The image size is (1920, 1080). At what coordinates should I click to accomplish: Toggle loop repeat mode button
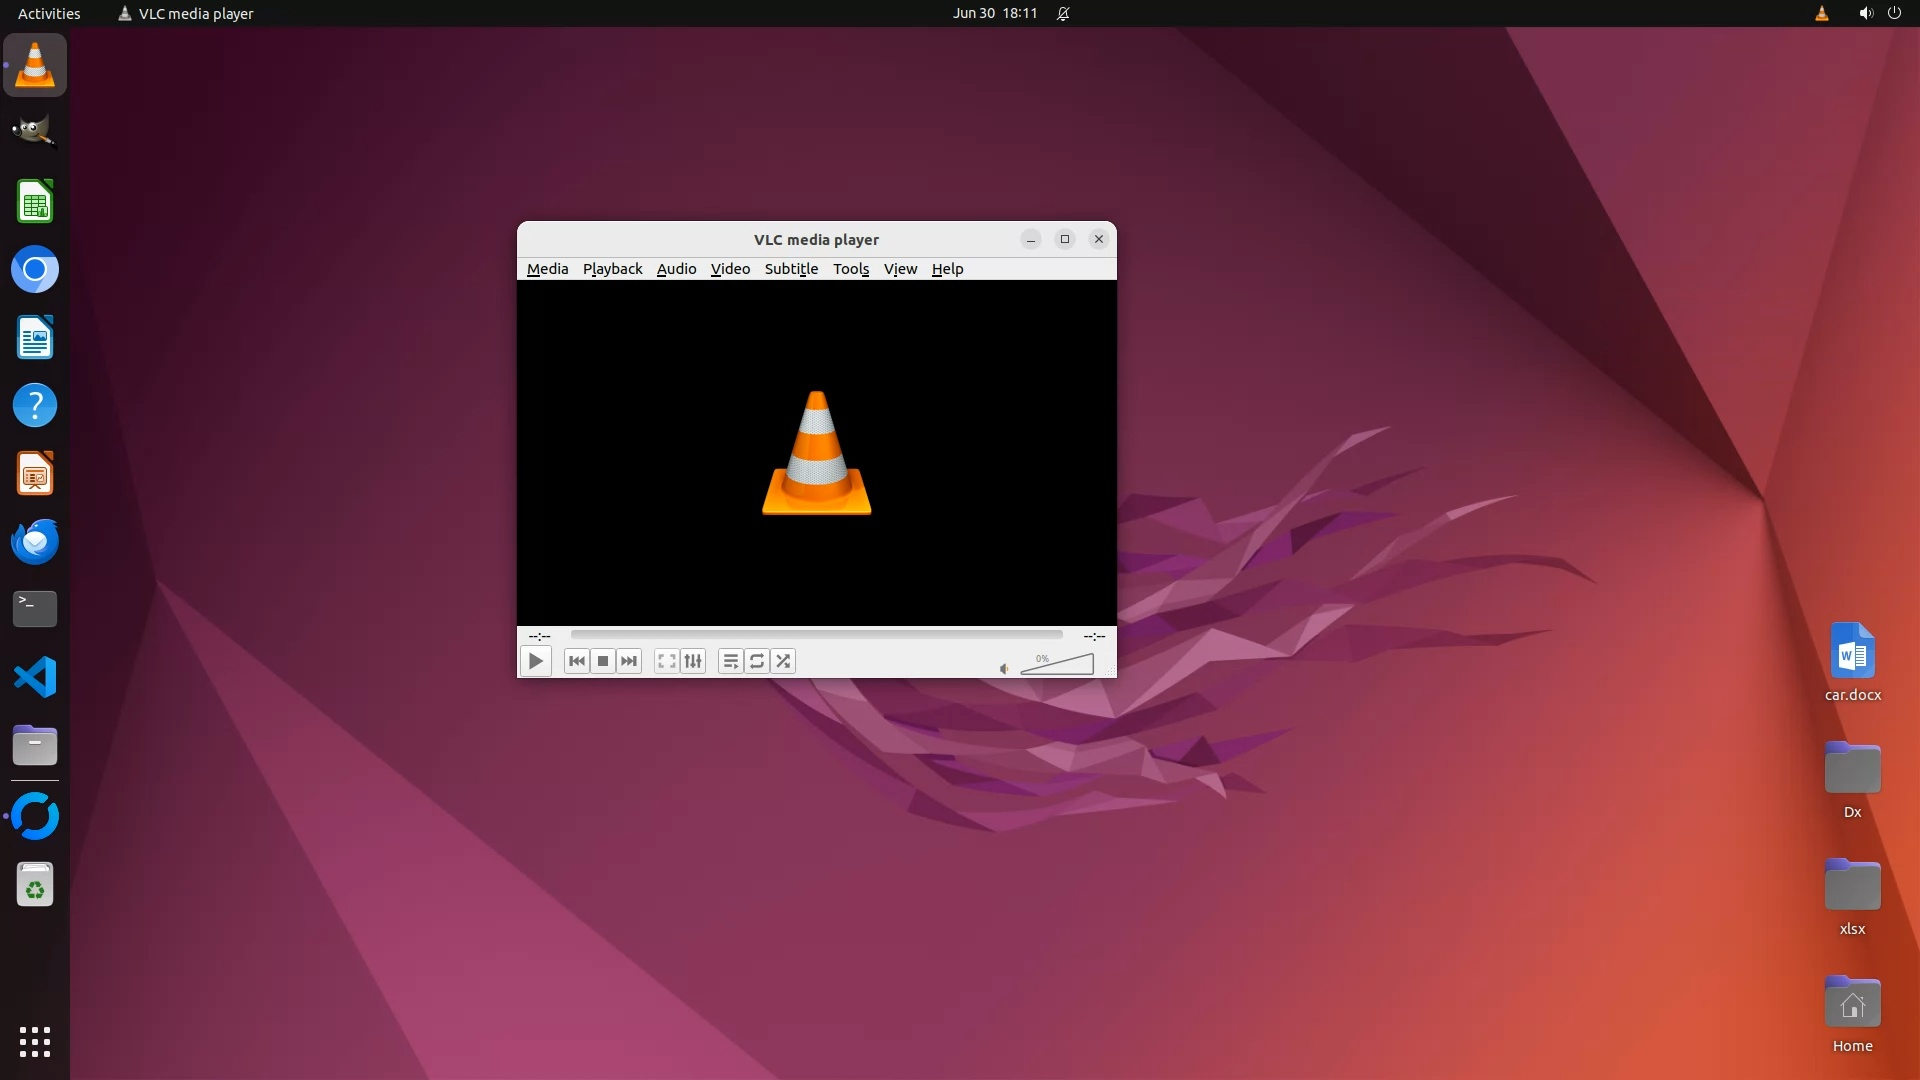point(757,661)
